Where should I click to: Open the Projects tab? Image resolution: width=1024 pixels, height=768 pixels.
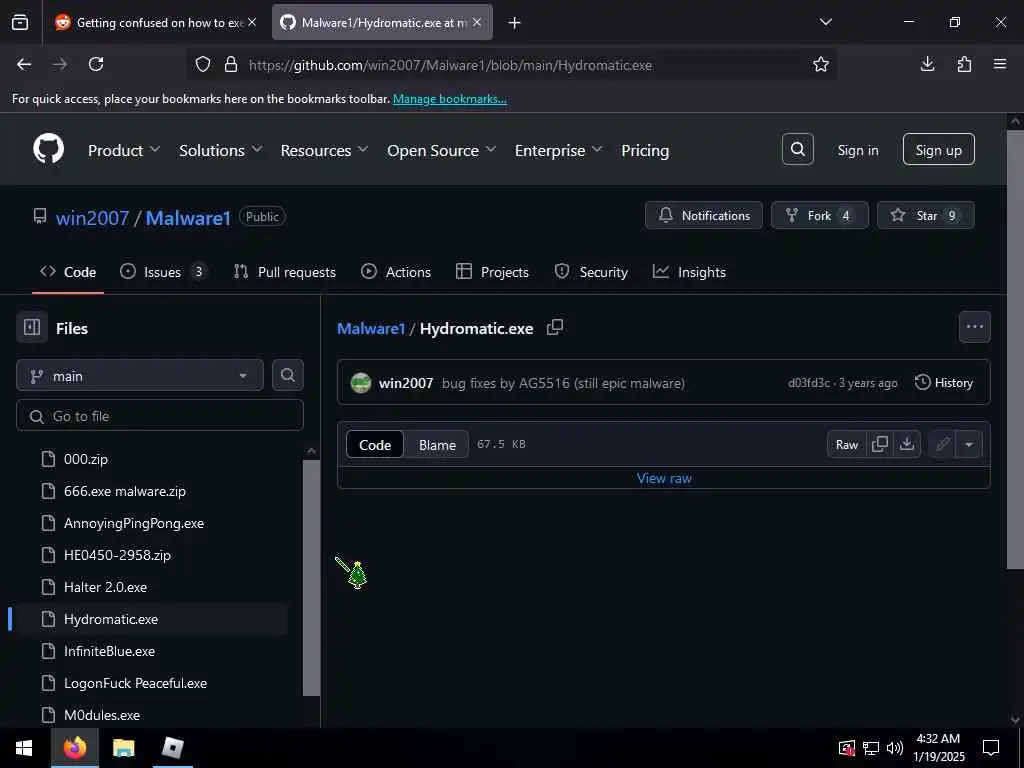click(x=492, y=272)
